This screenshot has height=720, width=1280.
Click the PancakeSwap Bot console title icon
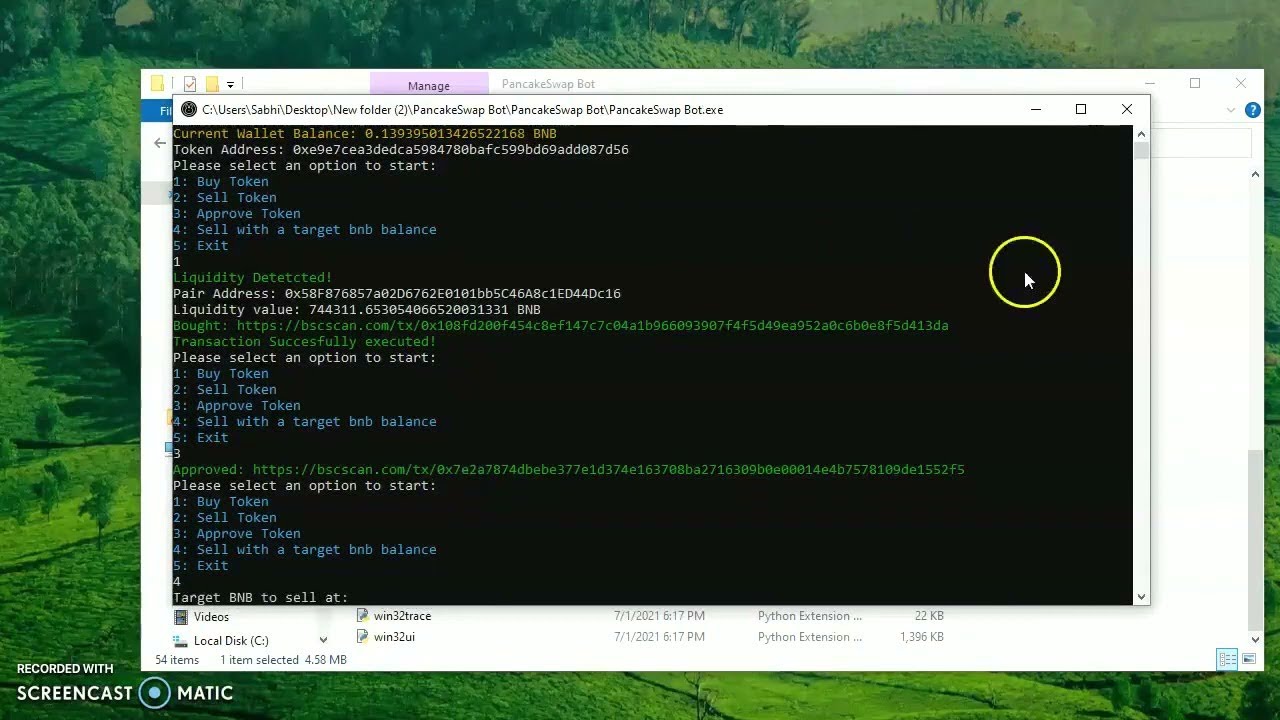pyautogui.click(x=189, y=110)
